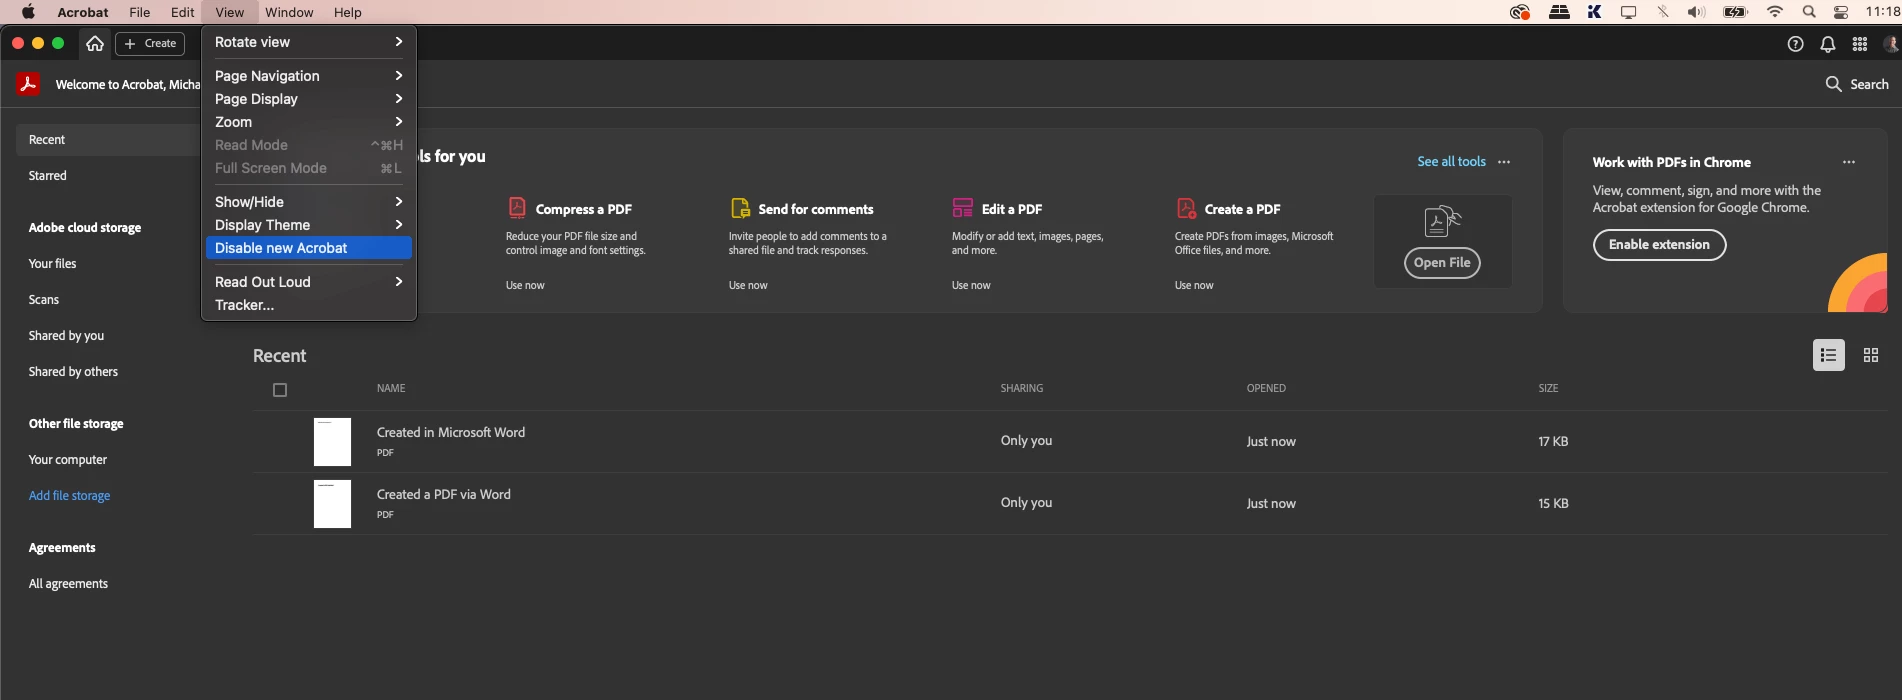Image resolution: width=1902 pixels, height=700 pixels.
Task: Expand the Read Out Loud submenu
Action: (308, 282)
